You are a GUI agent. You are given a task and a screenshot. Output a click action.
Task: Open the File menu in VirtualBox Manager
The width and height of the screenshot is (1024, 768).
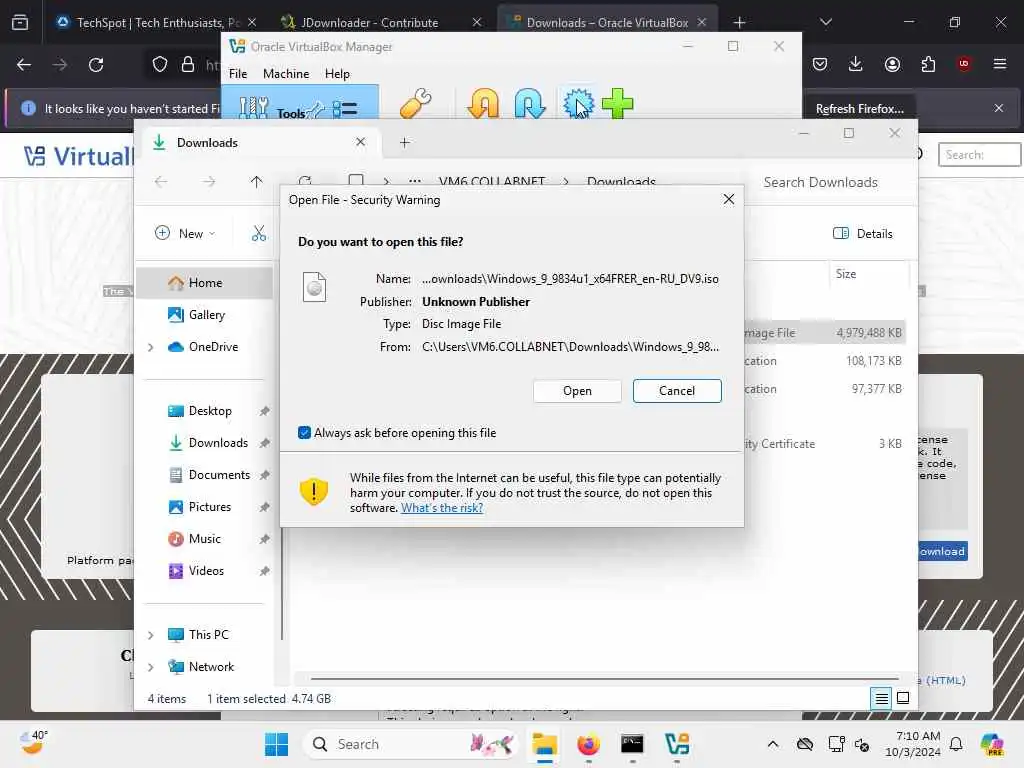tap(238, 74)
